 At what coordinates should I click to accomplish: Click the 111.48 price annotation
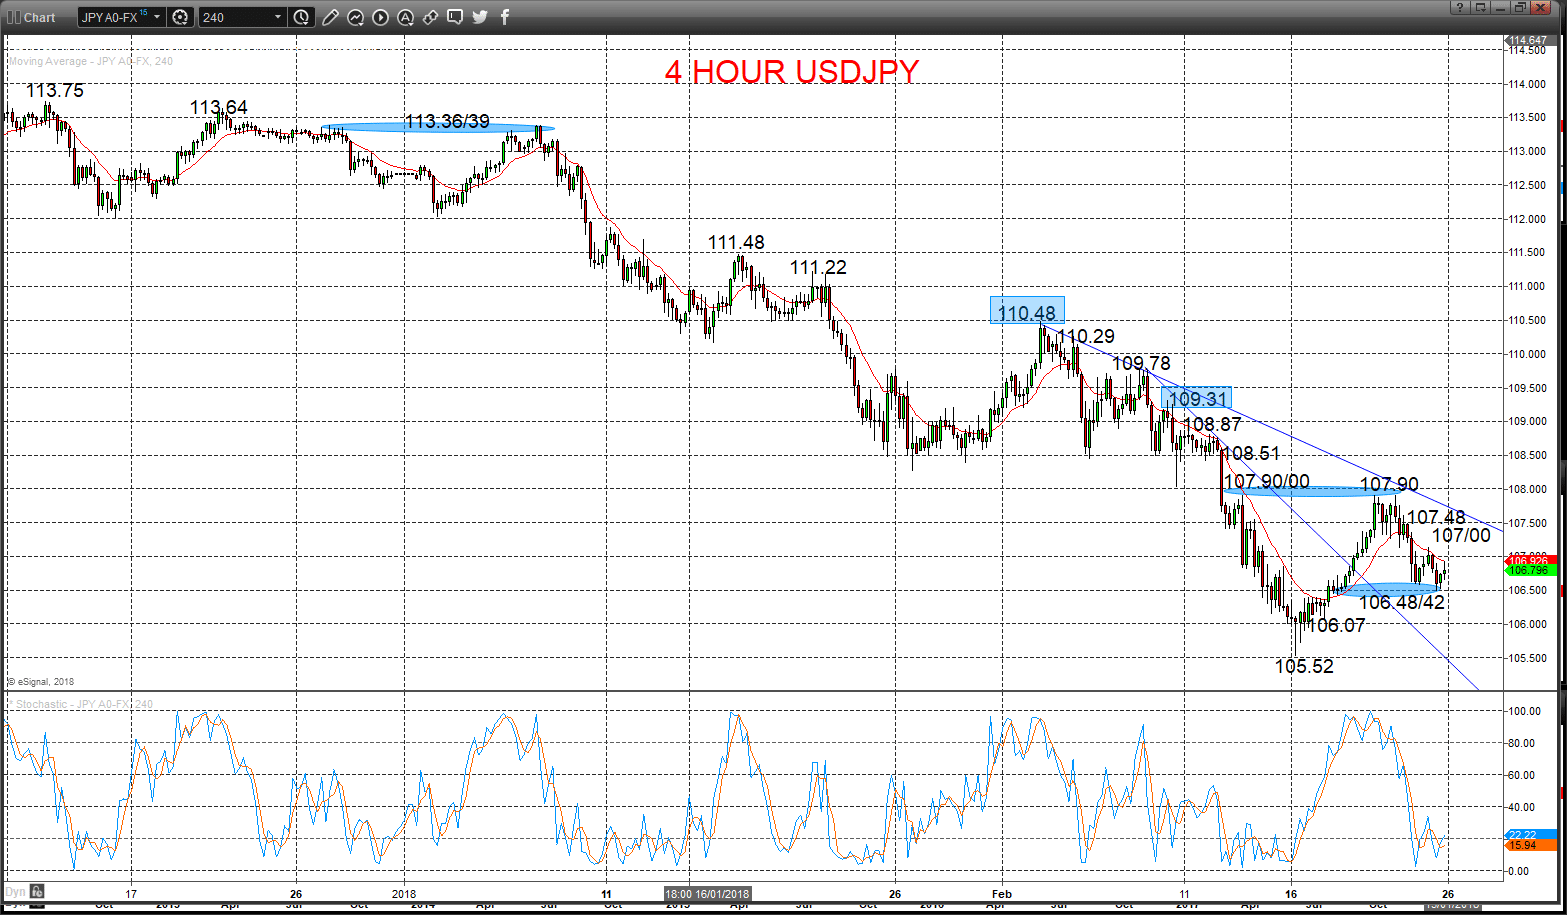pyautogui.click(x=736, y=242)
